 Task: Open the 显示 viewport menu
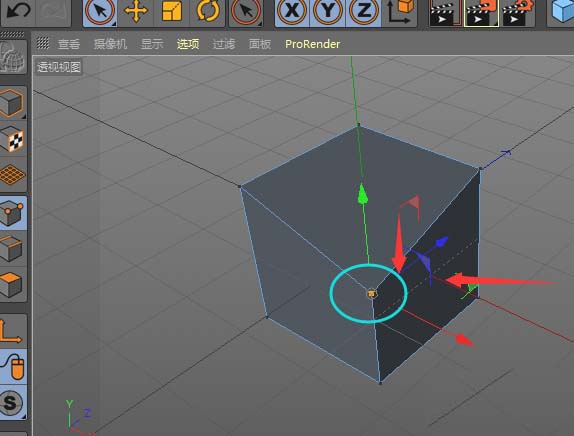[x=152, y=44]
